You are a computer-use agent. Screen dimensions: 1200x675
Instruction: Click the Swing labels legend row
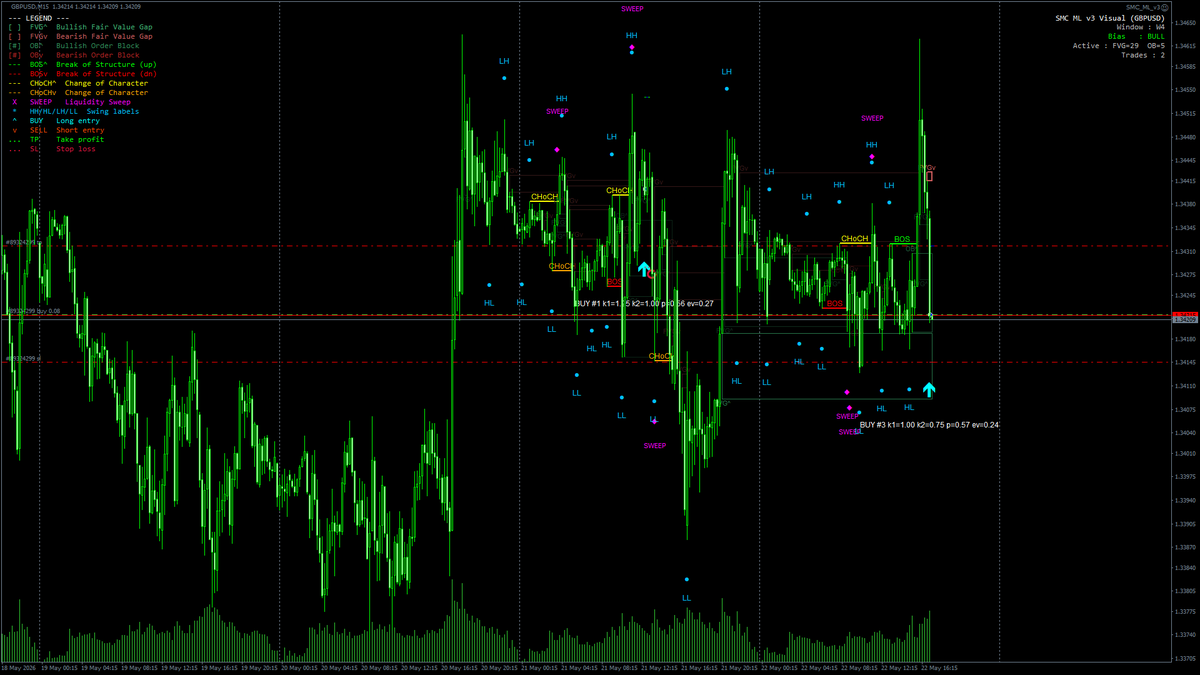click(x=76, y=111)
